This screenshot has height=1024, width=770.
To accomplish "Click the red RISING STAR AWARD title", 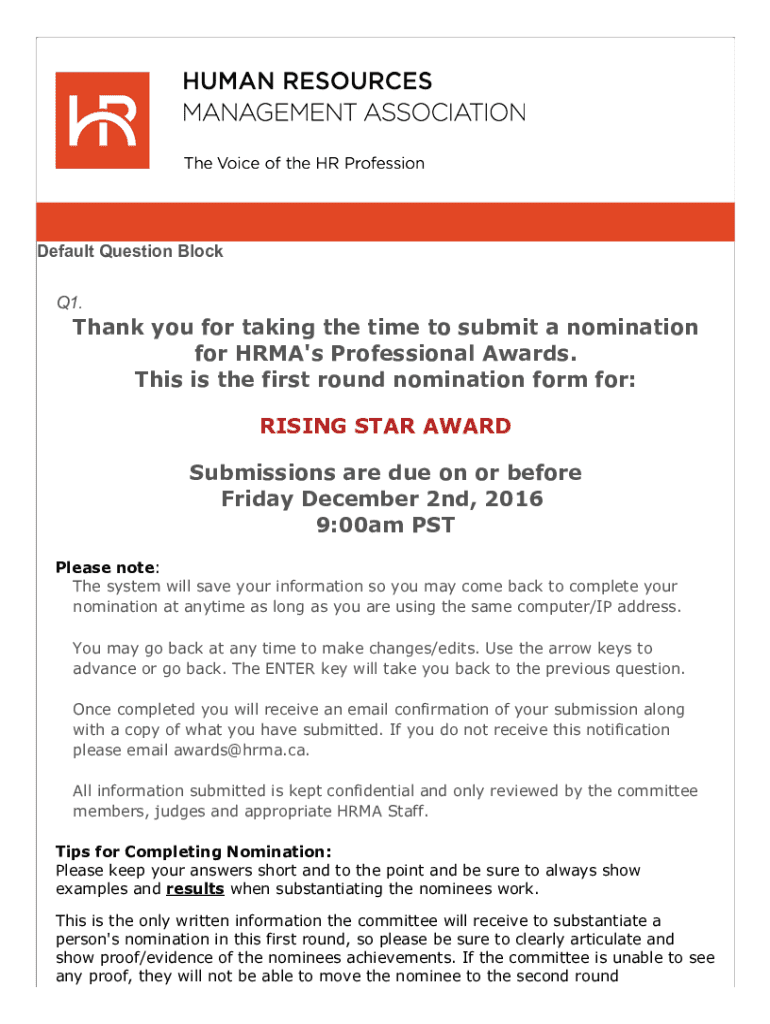I will click(x=385, y=426).
